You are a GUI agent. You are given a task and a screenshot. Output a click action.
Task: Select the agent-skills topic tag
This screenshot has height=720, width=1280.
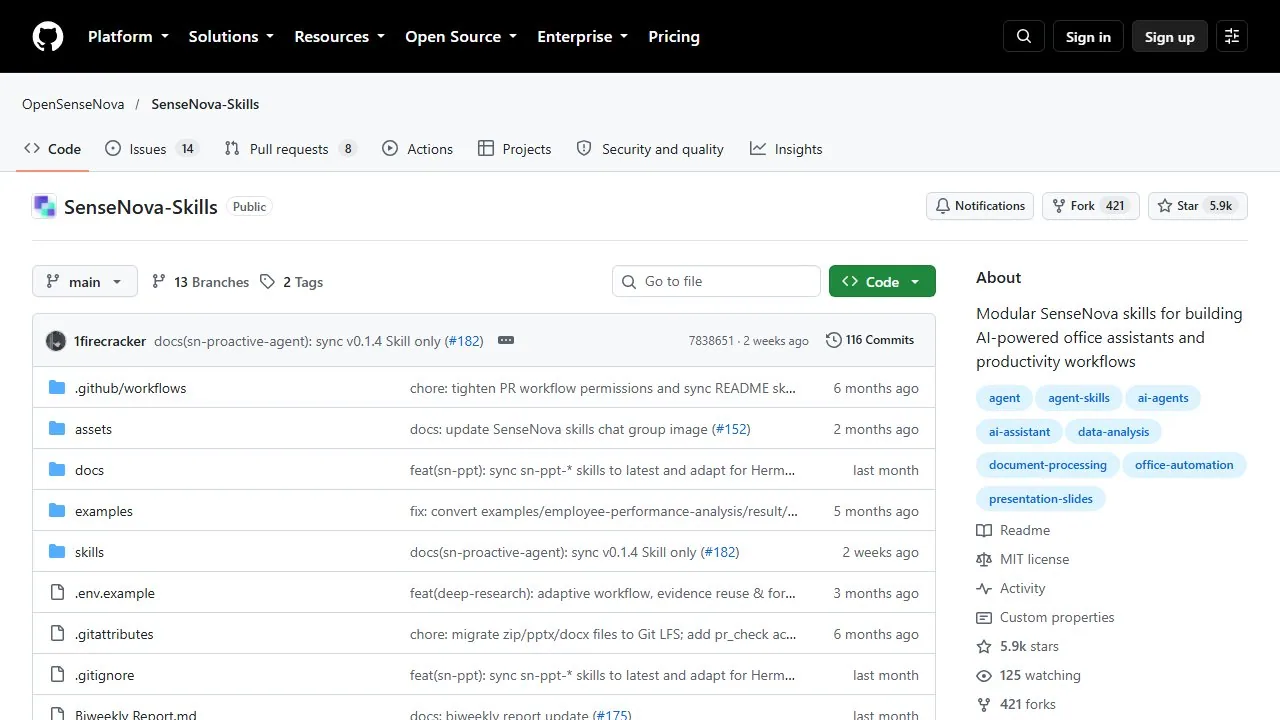coord(1079,398)
